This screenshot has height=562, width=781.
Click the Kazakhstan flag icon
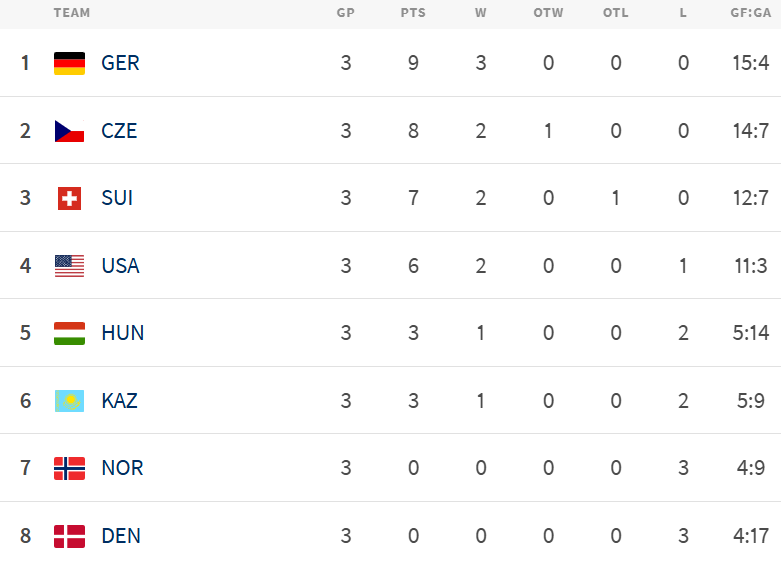[x=69, y=401]
